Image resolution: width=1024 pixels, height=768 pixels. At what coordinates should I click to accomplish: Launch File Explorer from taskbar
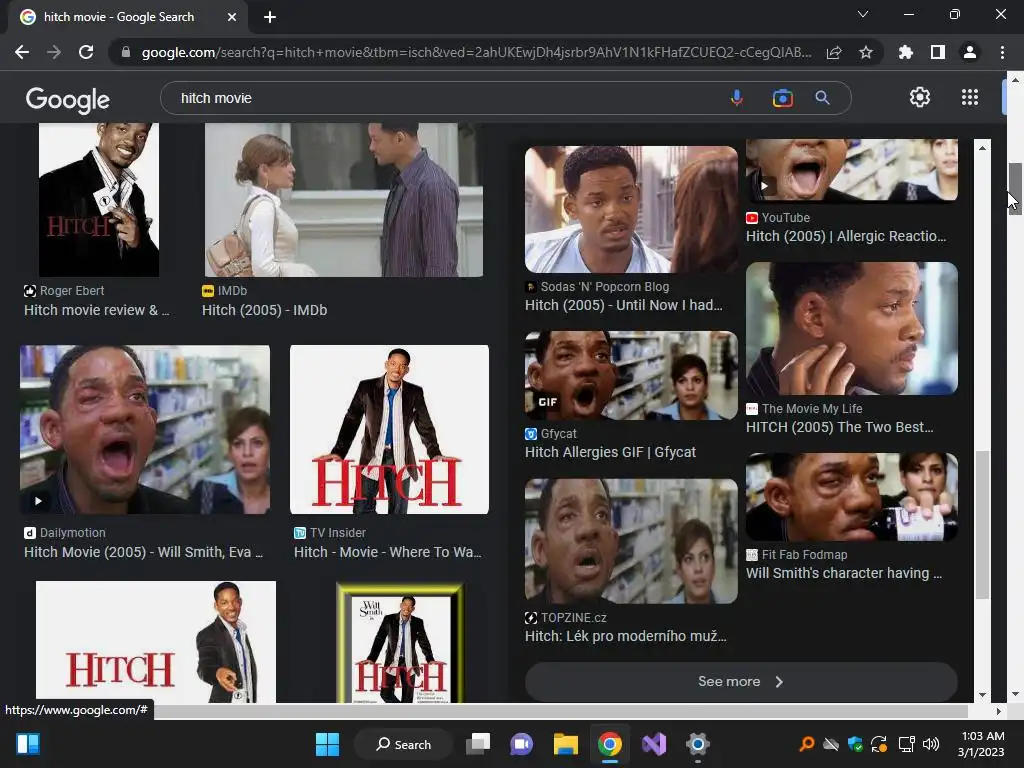[x=566, y=744]
